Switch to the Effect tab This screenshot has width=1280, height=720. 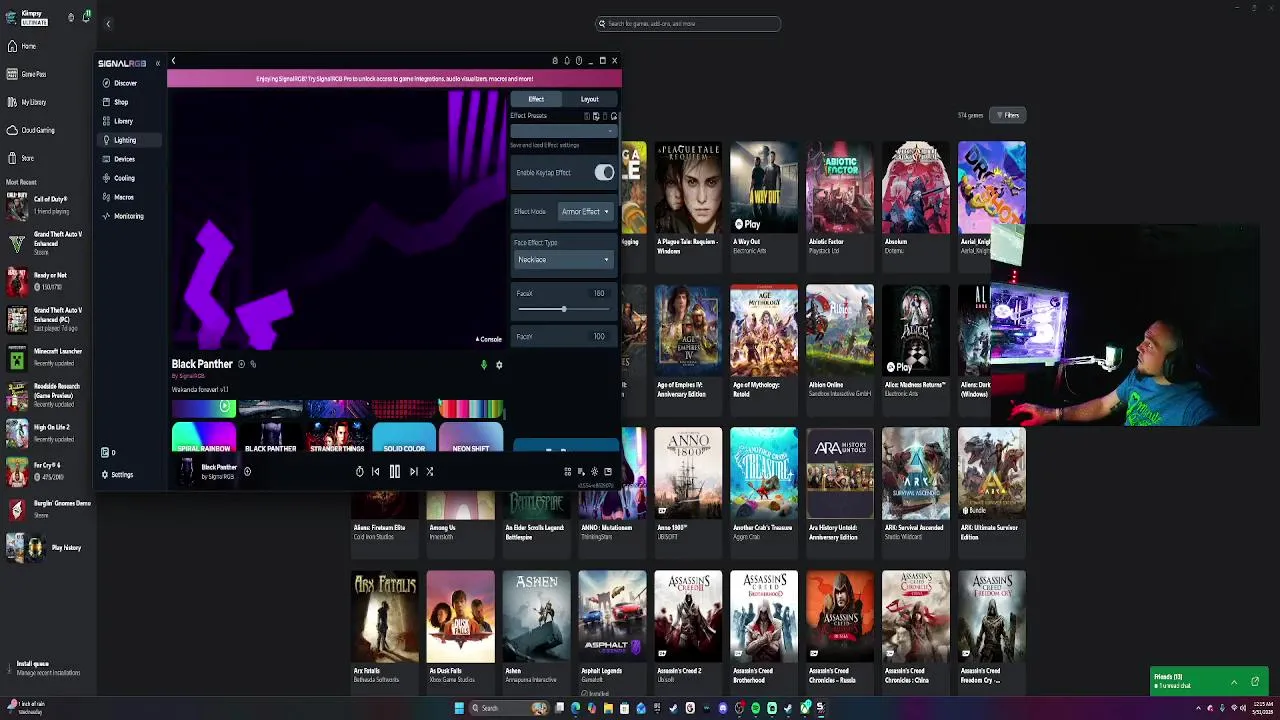(536, 99)
